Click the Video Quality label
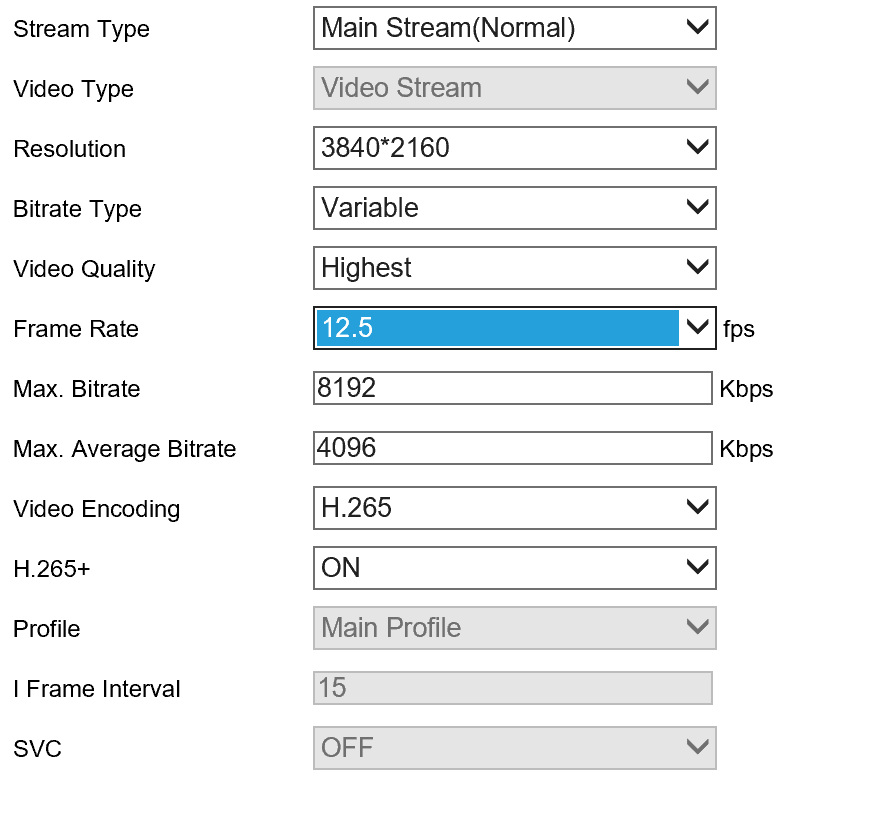This screenshot has height=819, width=872. [x=84, y=269]
